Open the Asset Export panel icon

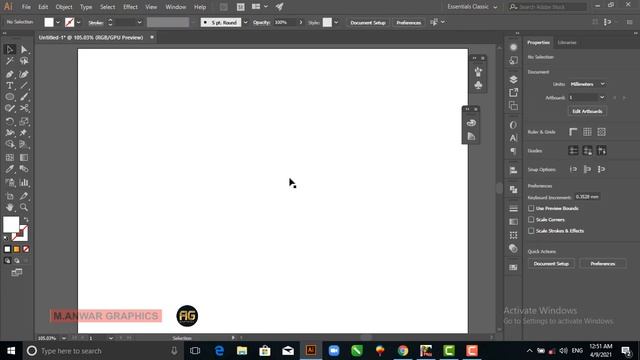[x=513, y=93]
